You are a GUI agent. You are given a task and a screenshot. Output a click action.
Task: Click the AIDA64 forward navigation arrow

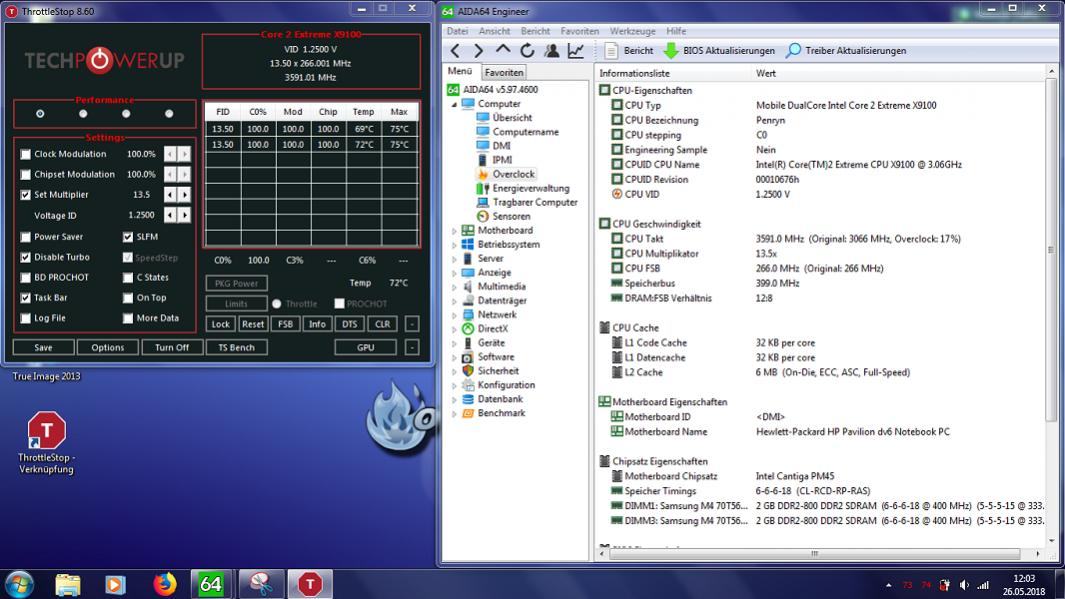[x=478, y=51]
